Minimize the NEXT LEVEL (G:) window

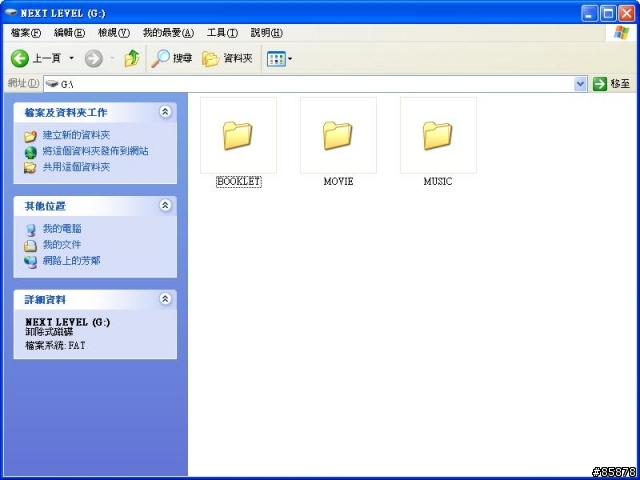[x=589, y=14]
